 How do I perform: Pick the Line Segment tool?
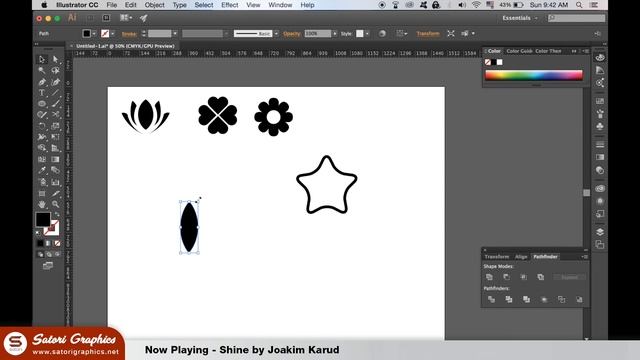(x=56, y=93)
